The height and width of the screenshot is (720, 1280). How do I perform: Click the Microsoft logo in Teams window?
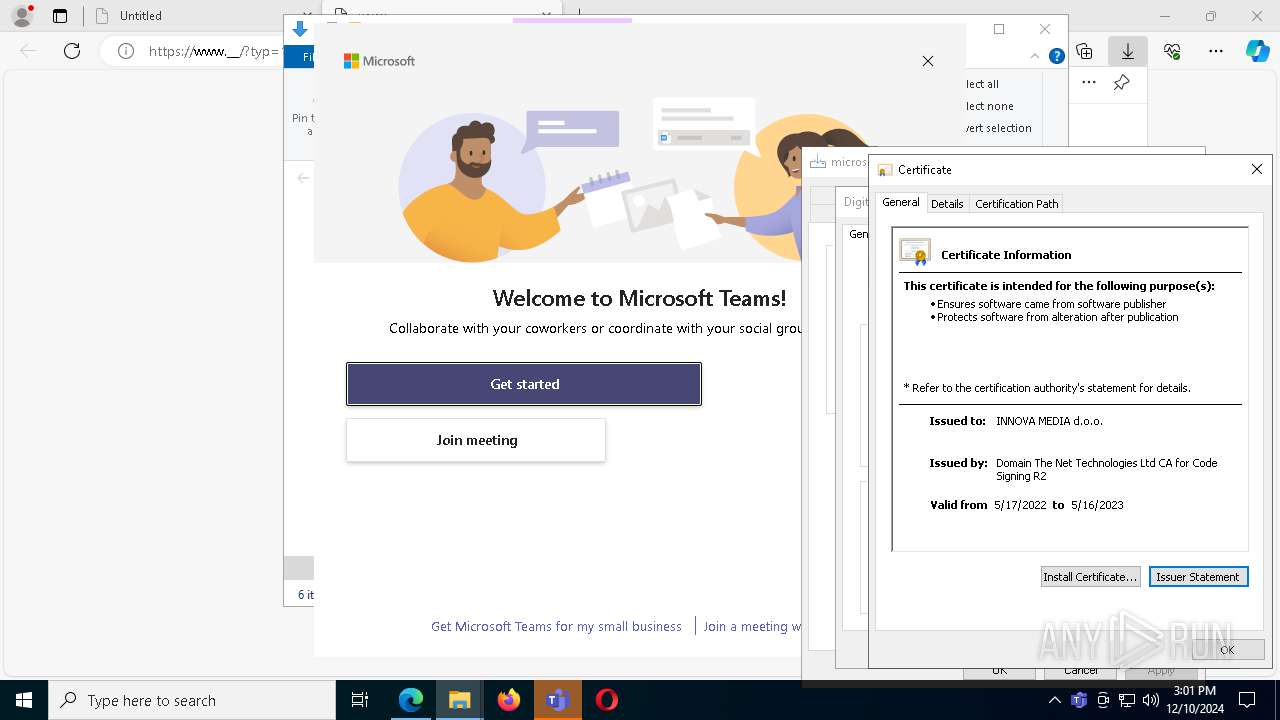tap(379, 61)
